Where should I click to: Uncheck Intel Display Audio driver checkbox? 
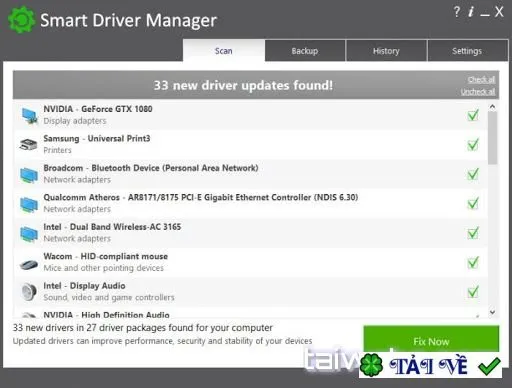473,292
